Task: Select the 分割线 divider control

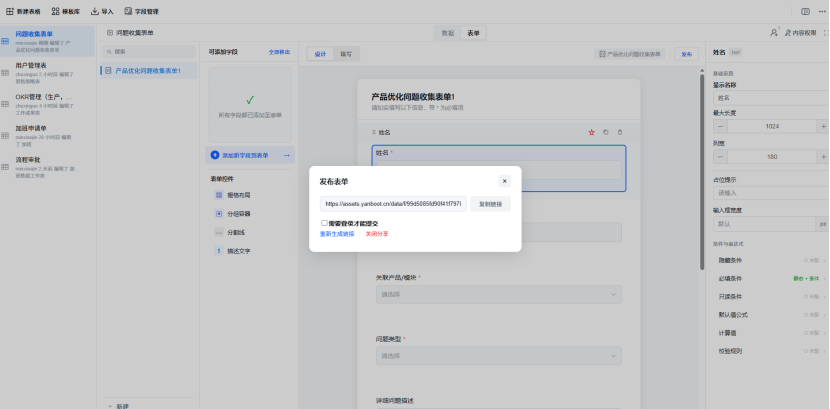Action: tap(231, 232)
